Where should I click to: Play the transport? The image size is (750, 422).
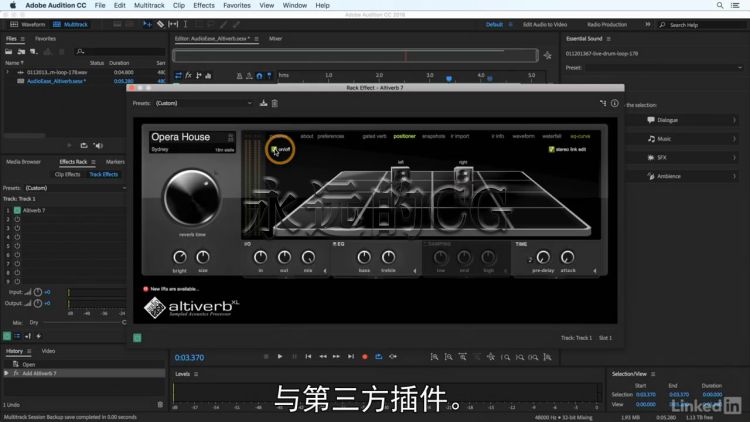tap(280, 356)
